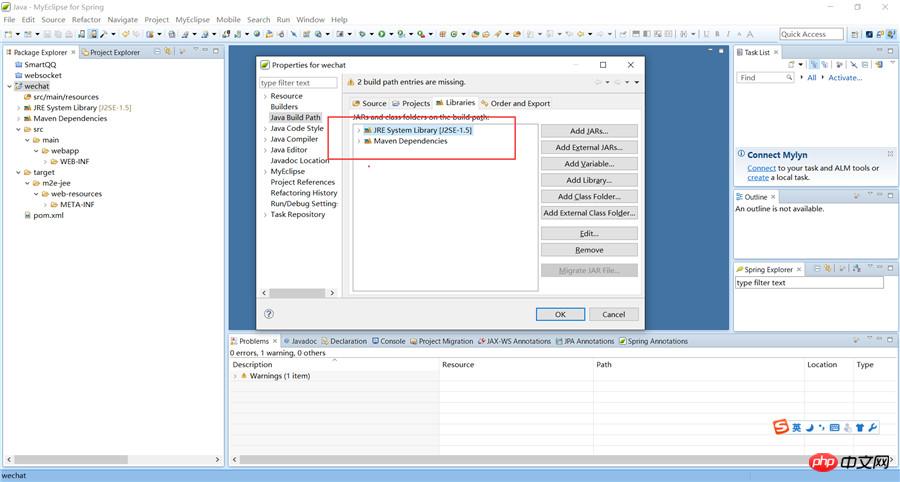Open the Window menu
This screenshot has width=900, height=482.
tap(311, 20)
